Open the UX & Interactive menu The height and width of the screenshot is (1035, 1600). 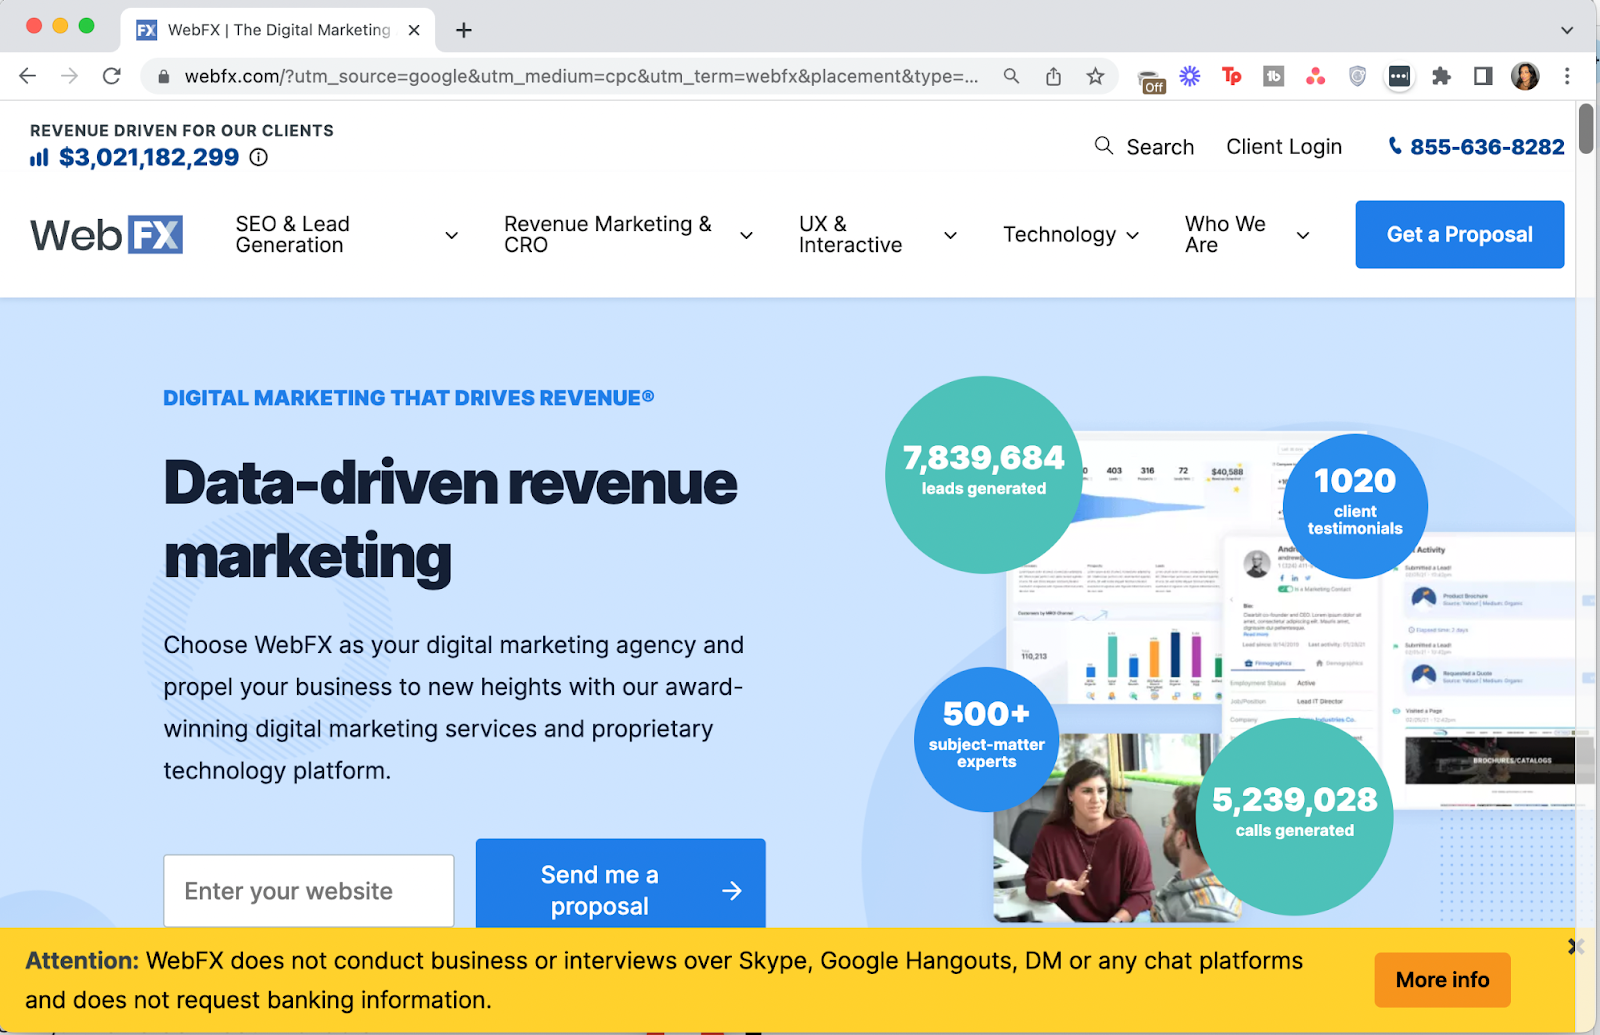[851, 235]
